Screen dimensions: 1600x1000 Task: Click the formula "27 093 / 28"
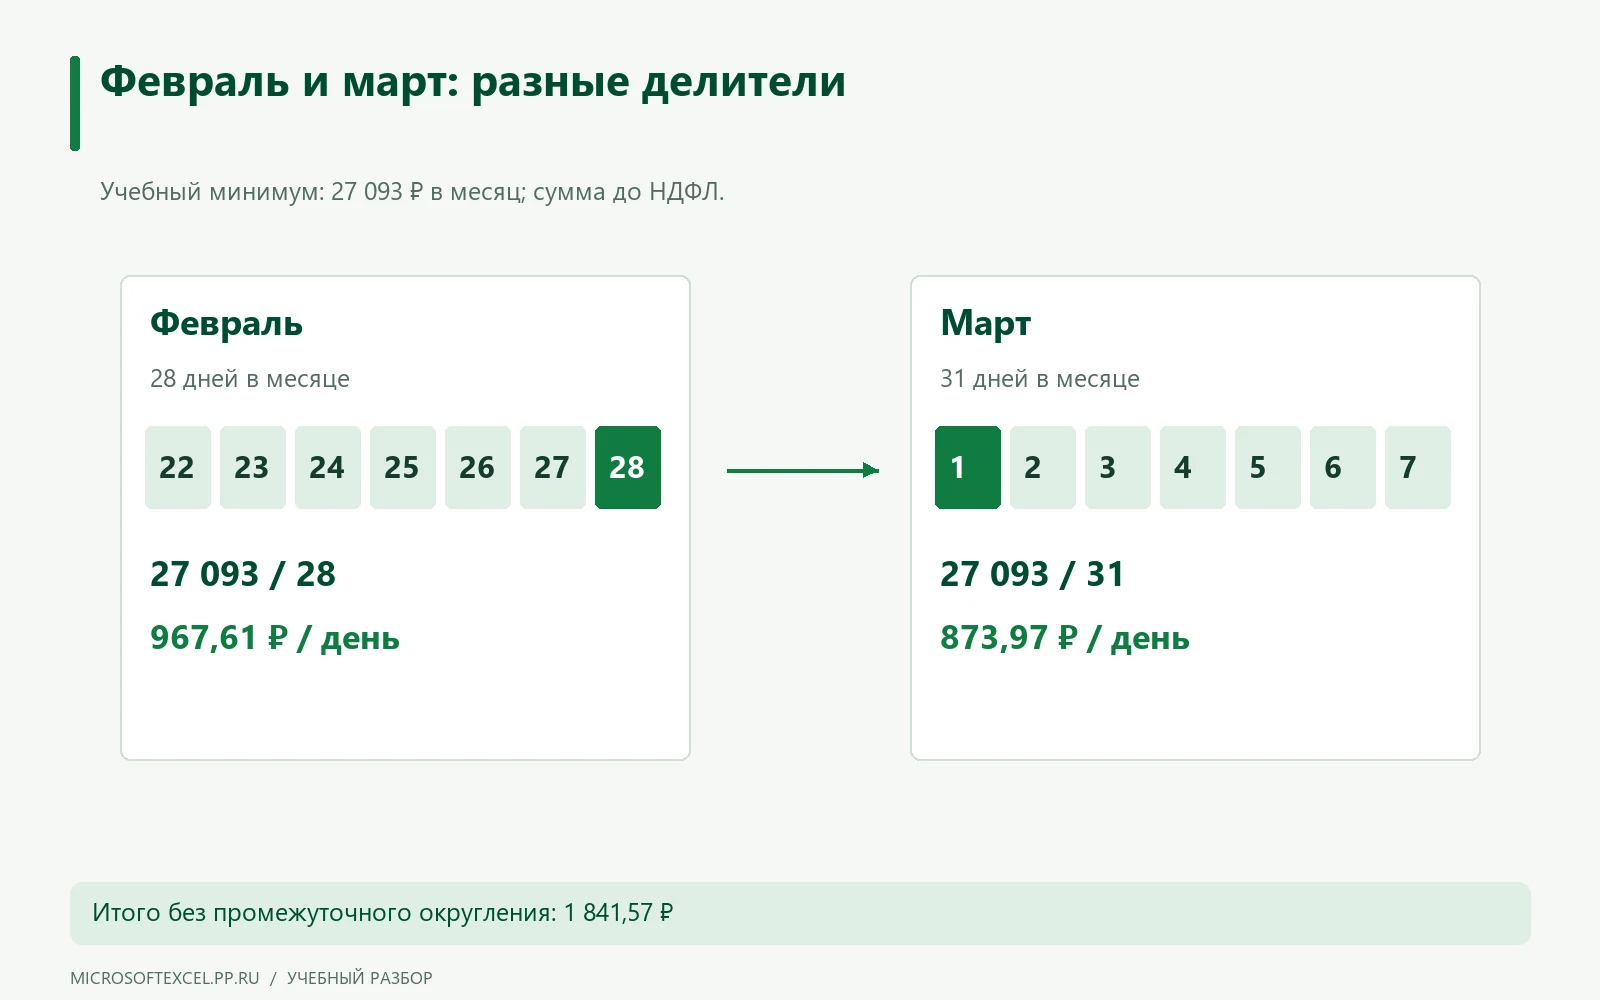pos(243,574)
